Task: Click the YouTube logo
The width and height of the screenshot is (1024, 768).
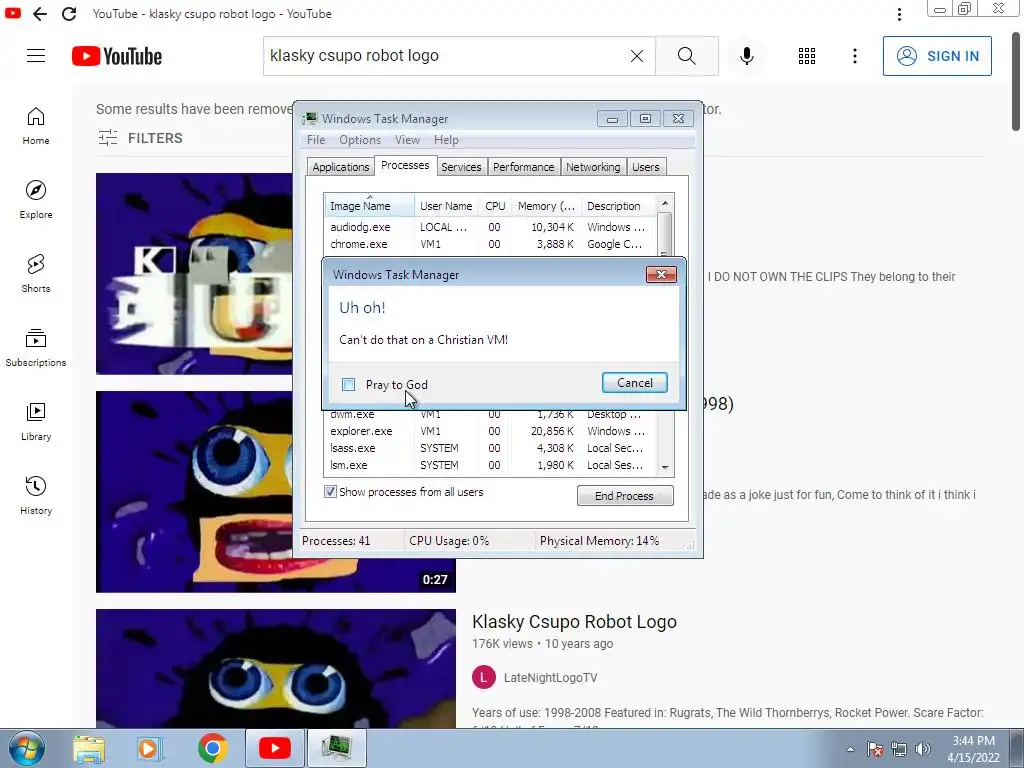Action: pos(117,56)
